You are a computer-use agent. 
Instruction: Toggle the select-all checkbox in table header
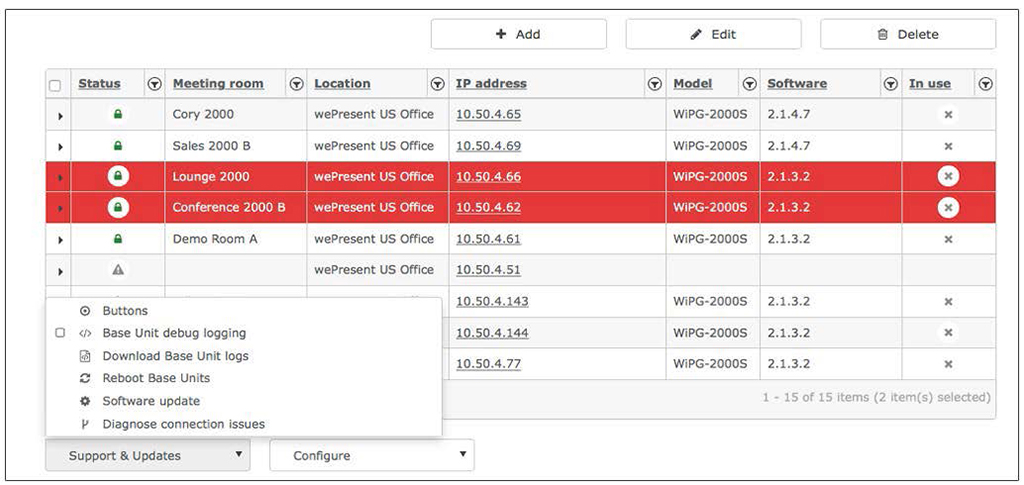(56, 85)
